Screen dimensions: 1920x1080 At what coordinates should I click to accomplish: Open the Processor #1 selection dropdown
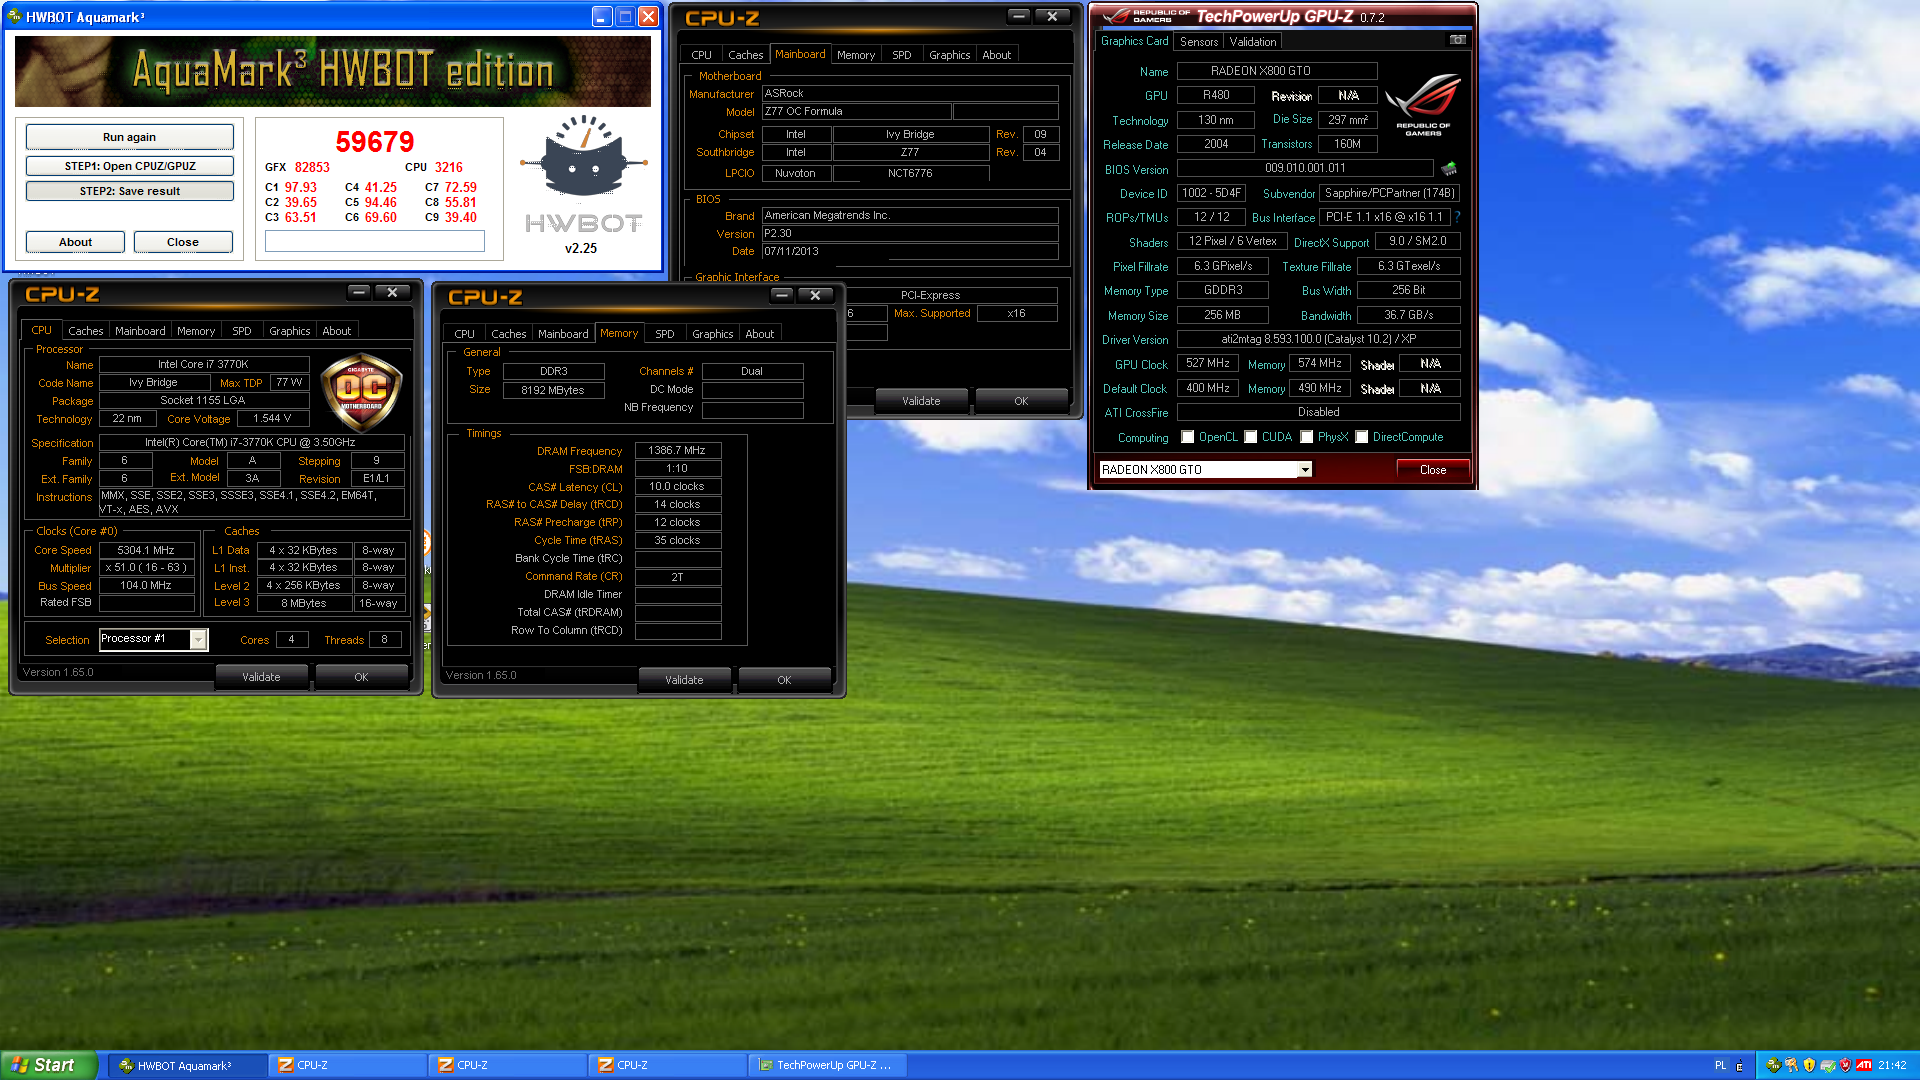[198, 639]
